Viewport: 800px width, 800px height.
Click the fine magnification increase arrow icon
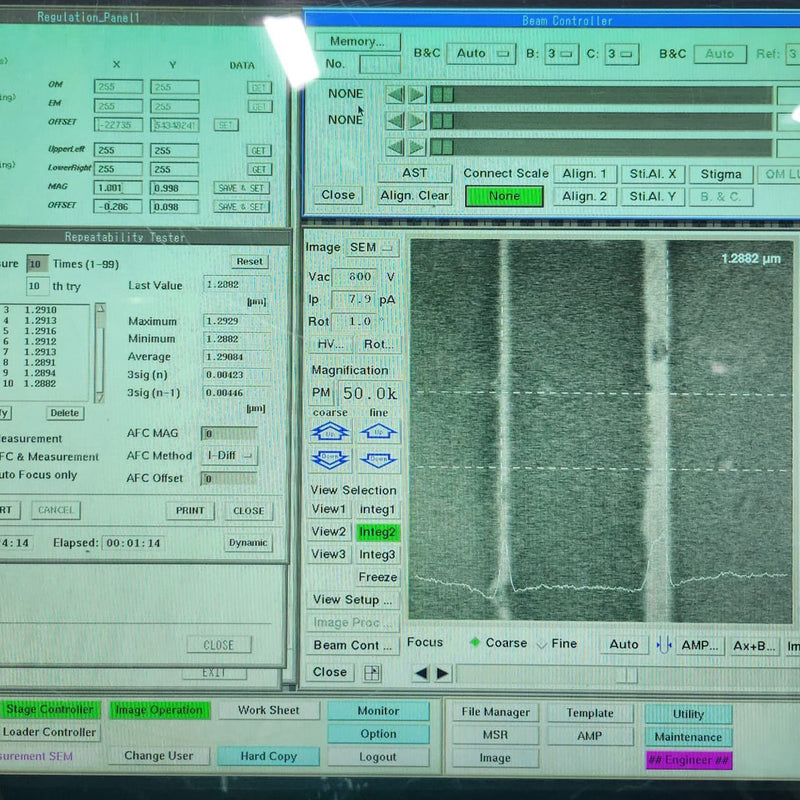[377, 428]
